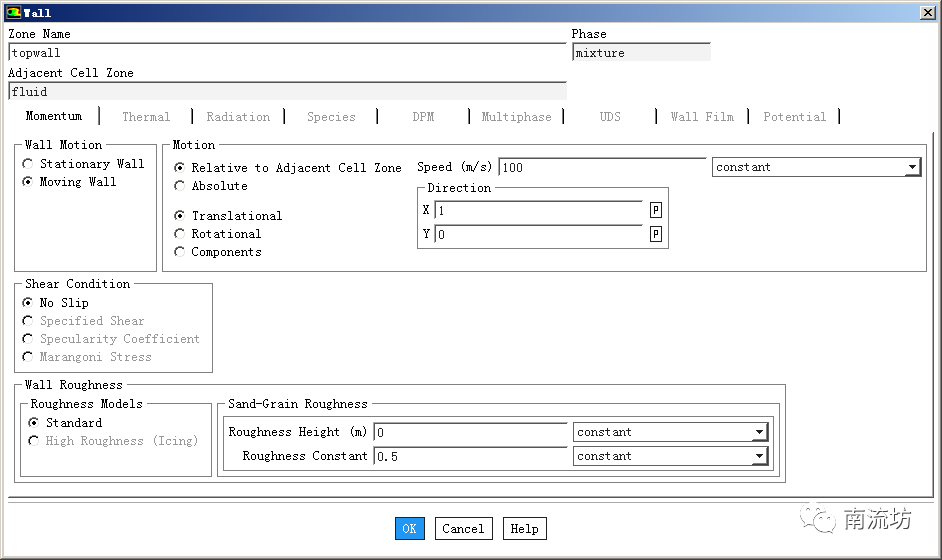Click the P parameter button beside Y direction

click(x=656, y=234)
